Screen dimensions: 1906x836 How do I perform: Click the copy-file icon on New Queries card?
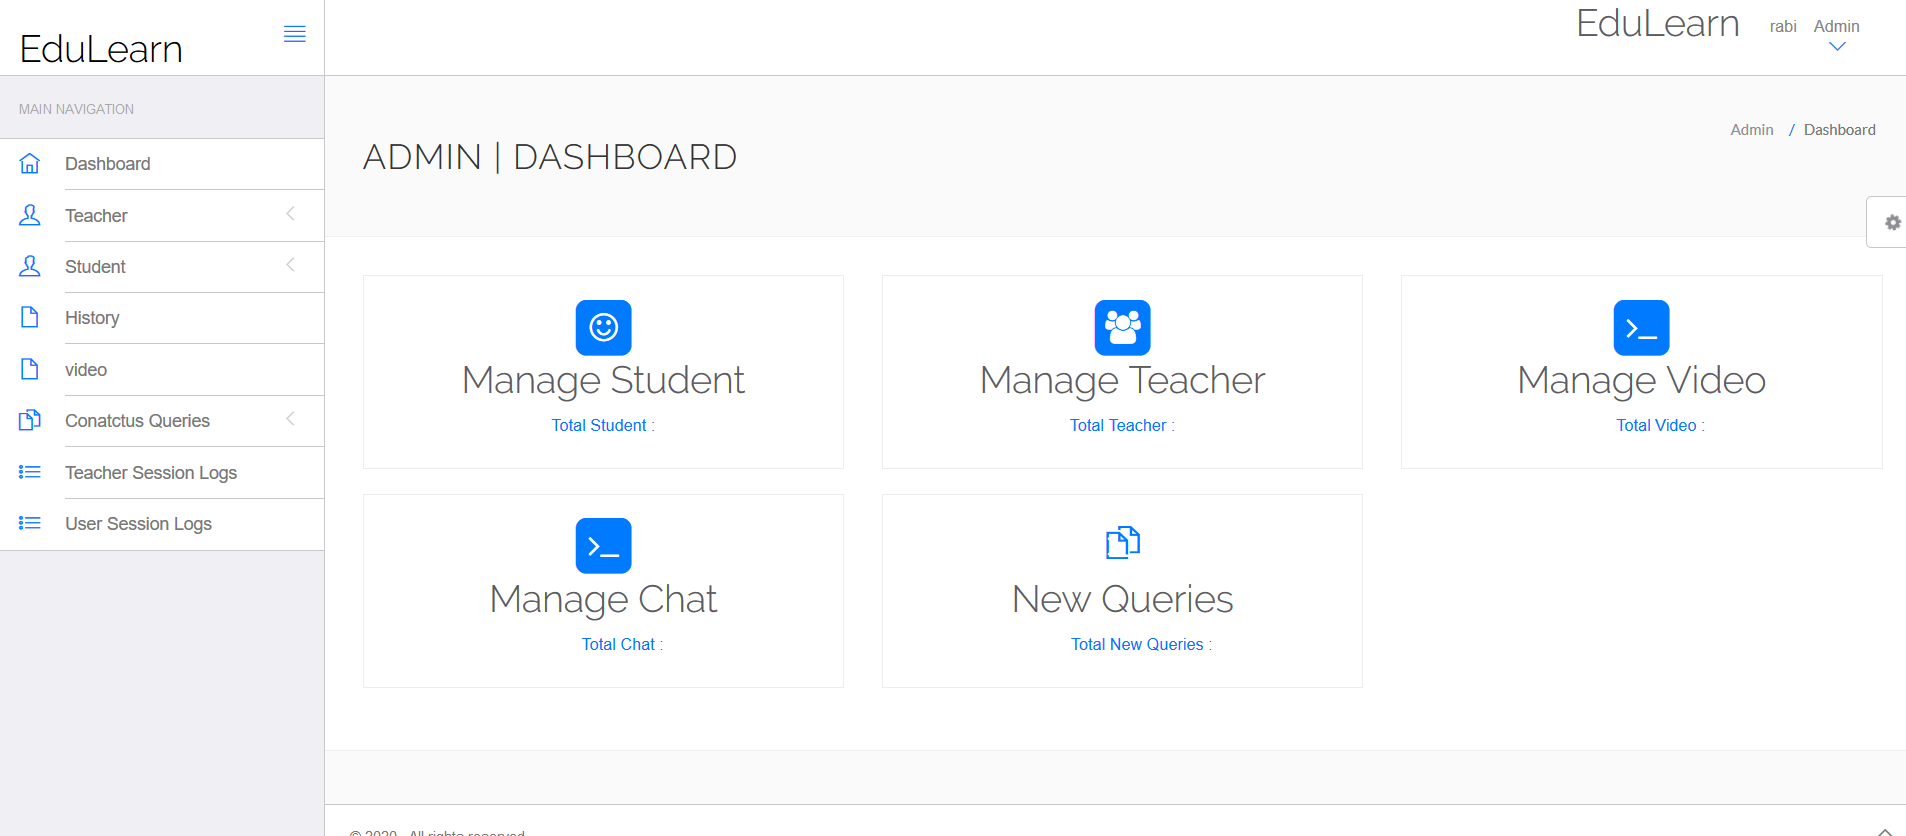pyautogui.click(x=1121, y=543)
